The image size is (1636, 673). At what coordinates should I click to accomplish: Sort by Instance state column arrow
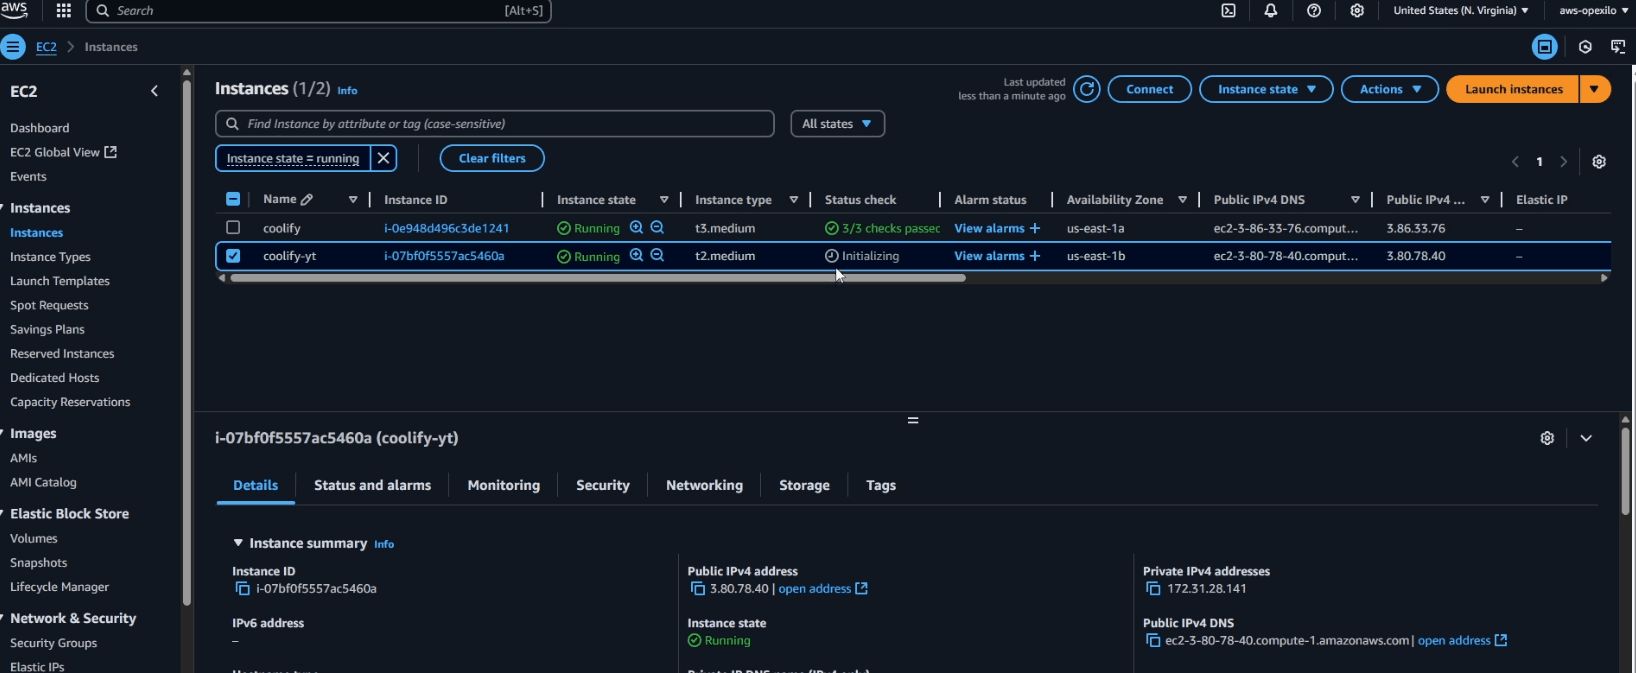pos(664,200)
